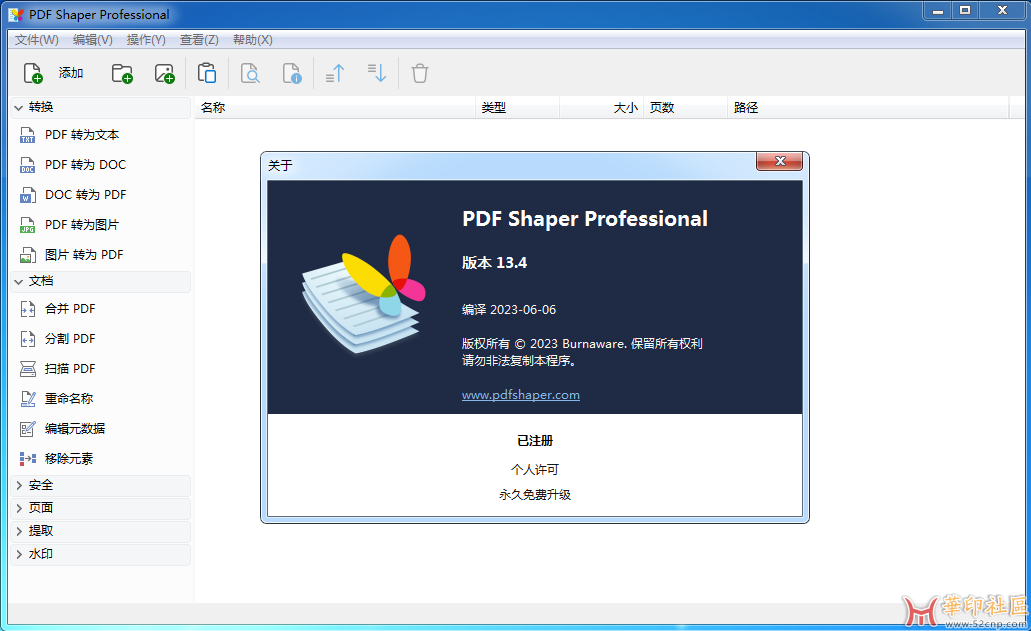Click the paste clipboard toolbar icon

(207, 73)
